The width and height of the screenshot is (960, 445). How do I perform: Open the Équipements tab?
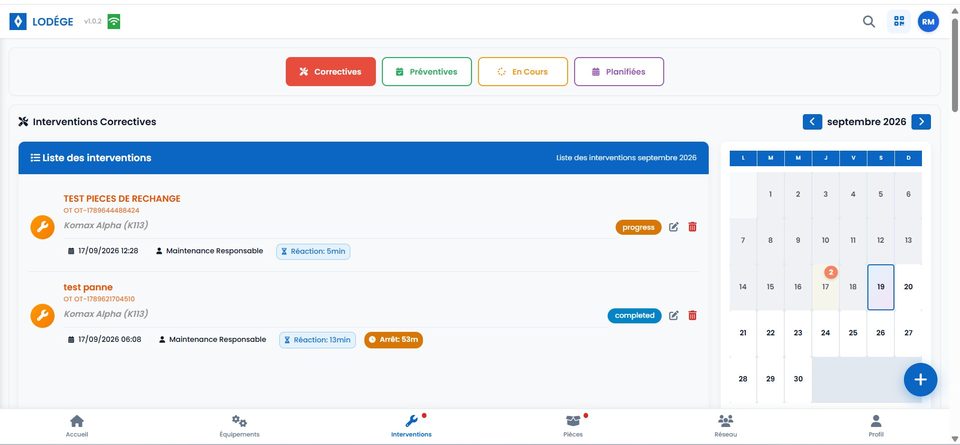[239, 426]
